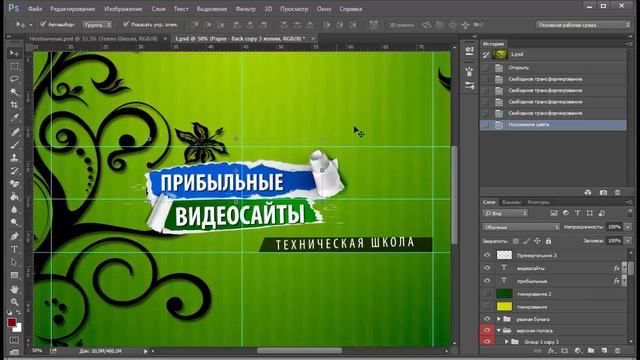Click the History panel delete state icon
Image resolution: width=640 pixels, height=360 pixels.
(x=617, y=192)
